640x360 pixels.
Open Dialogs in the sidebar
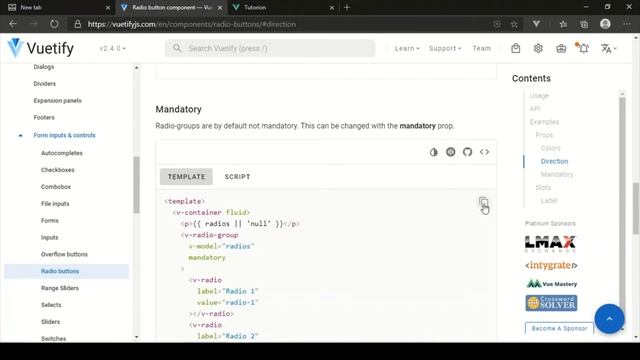coord(44,67)
